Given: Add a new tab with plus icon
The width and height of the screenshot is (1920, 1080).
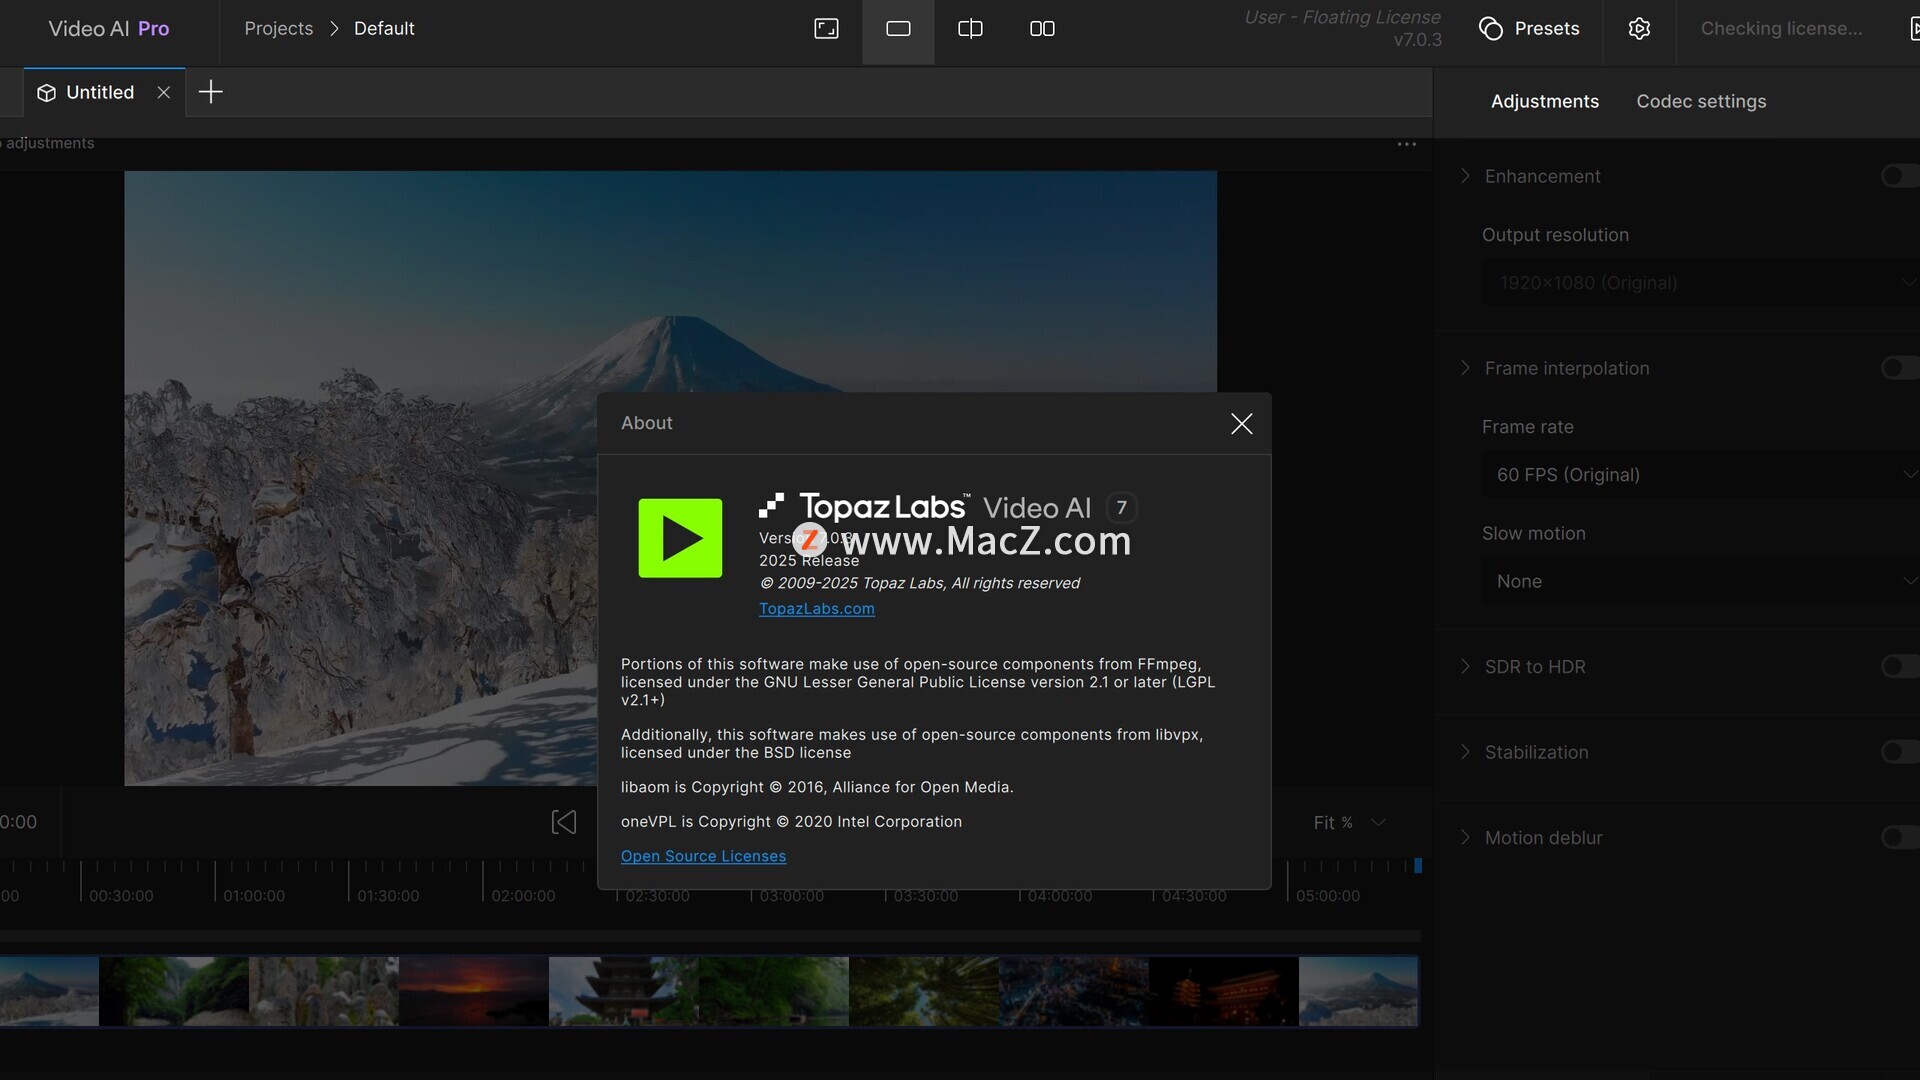Looking at the screenshot, I should click(x=210, y=93).
